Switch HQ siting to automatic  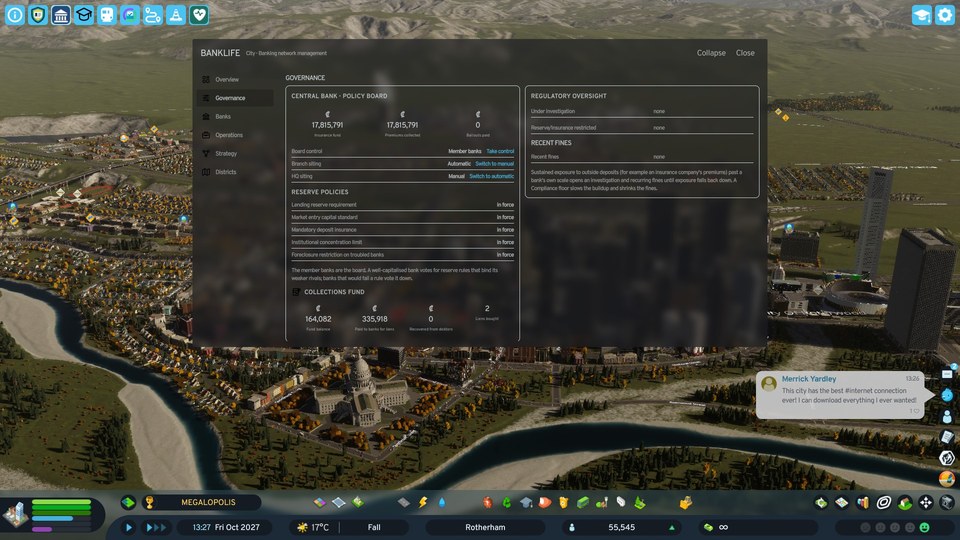point(492,176)
